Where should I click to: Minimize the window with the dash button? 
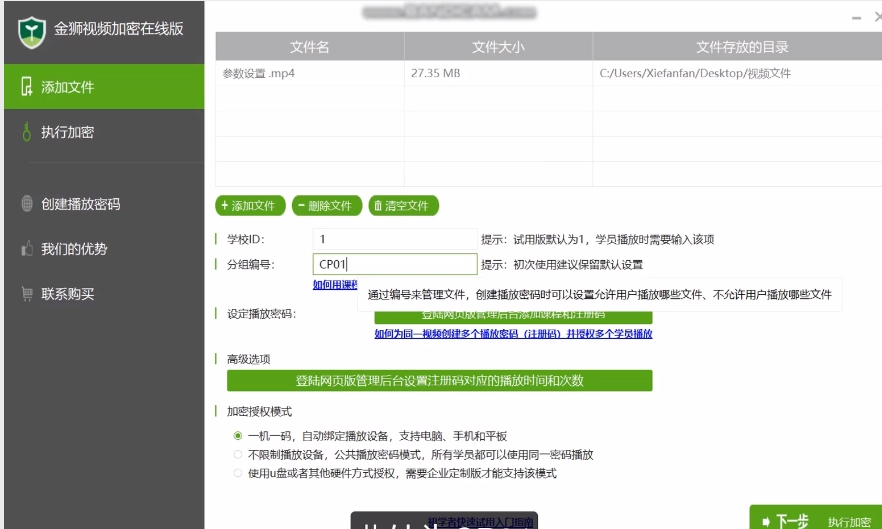pos(856,18)
